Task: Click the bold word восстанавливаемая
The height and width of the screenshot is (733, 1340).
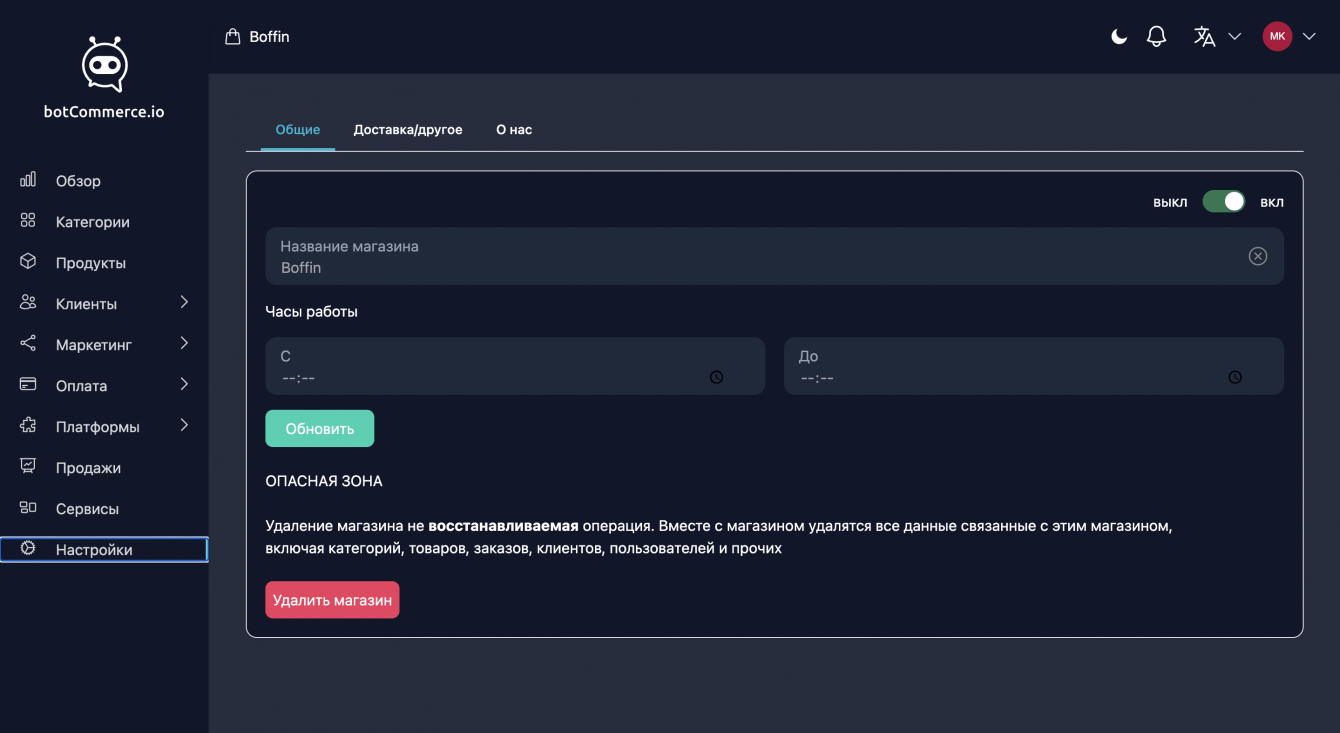Action: click(503, 526)
